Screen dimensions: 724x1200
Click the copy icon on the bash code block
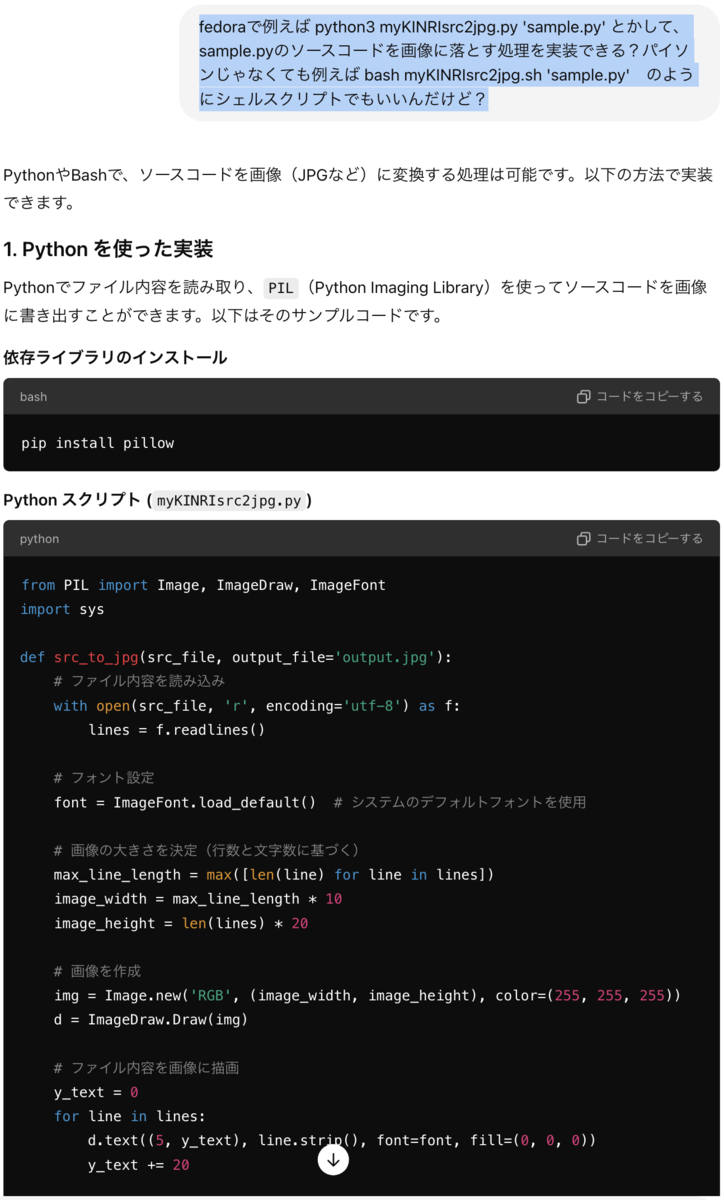(583, 396)
